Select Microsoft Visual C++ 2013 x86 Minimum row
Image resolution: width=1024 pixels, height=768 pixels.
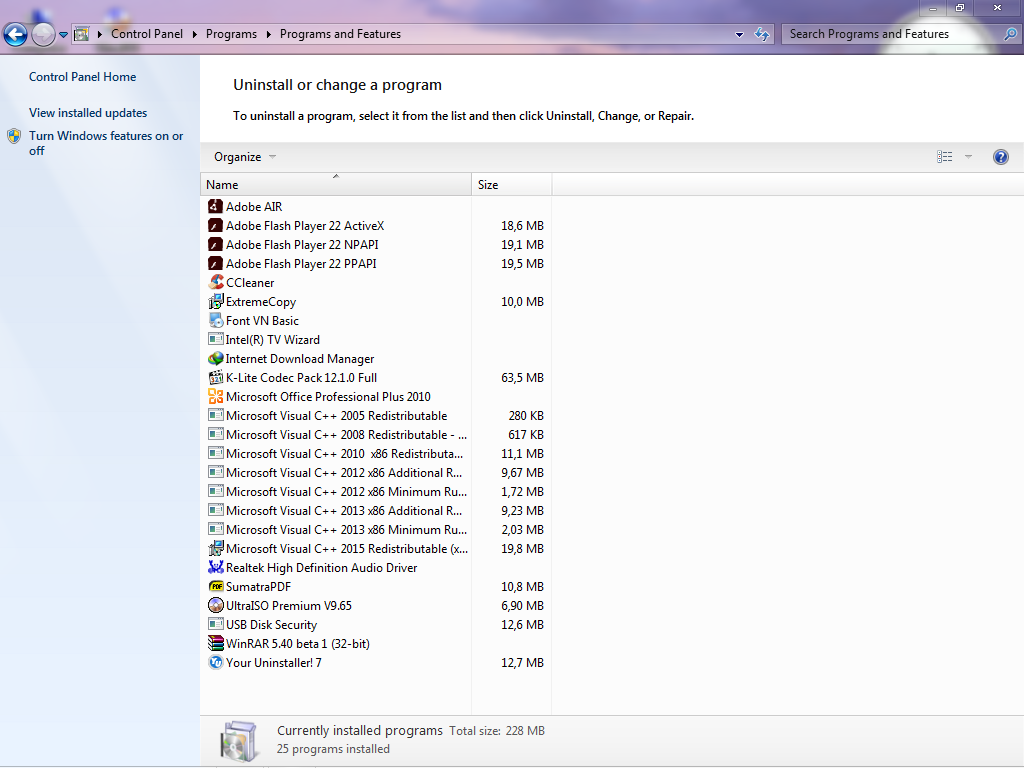click(376, 530)
